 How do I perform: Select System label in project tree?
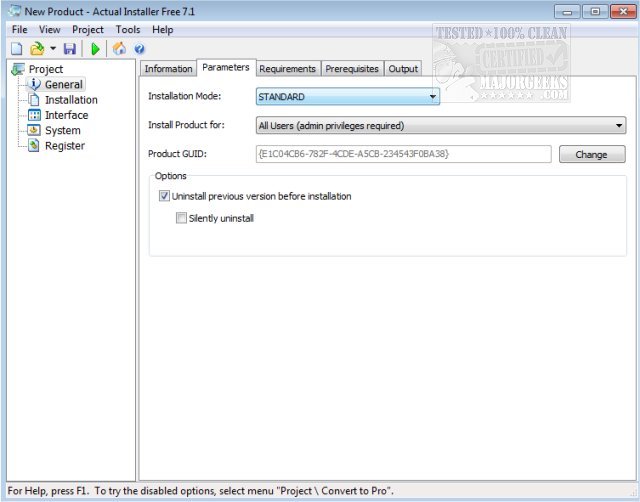(x=63, y=131)
